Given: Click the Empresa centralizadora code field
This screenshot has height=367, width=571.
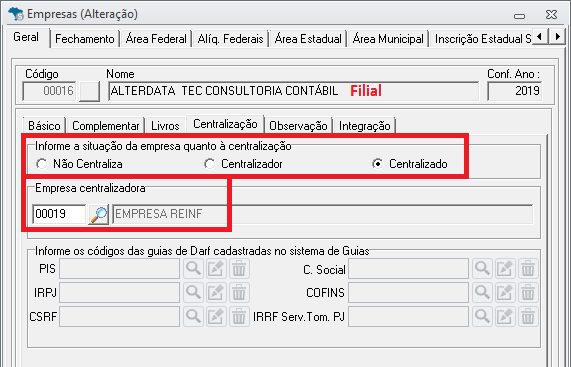Looking at the screenshot, I should pyautogui.click(x=59, y=214).
